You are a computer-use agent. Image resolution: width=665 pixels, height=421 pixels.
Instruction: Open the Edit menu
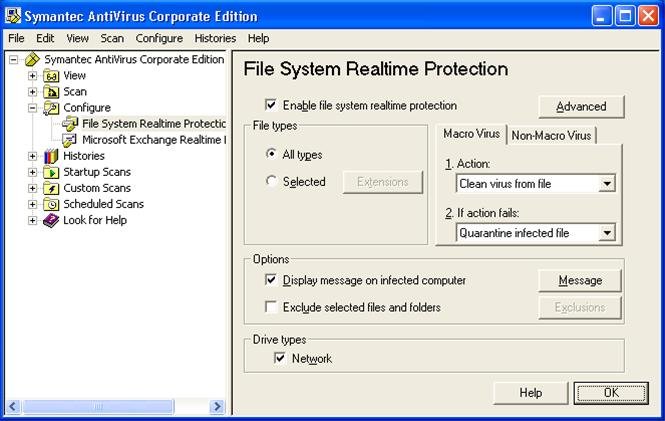click(x=45, y=39)
